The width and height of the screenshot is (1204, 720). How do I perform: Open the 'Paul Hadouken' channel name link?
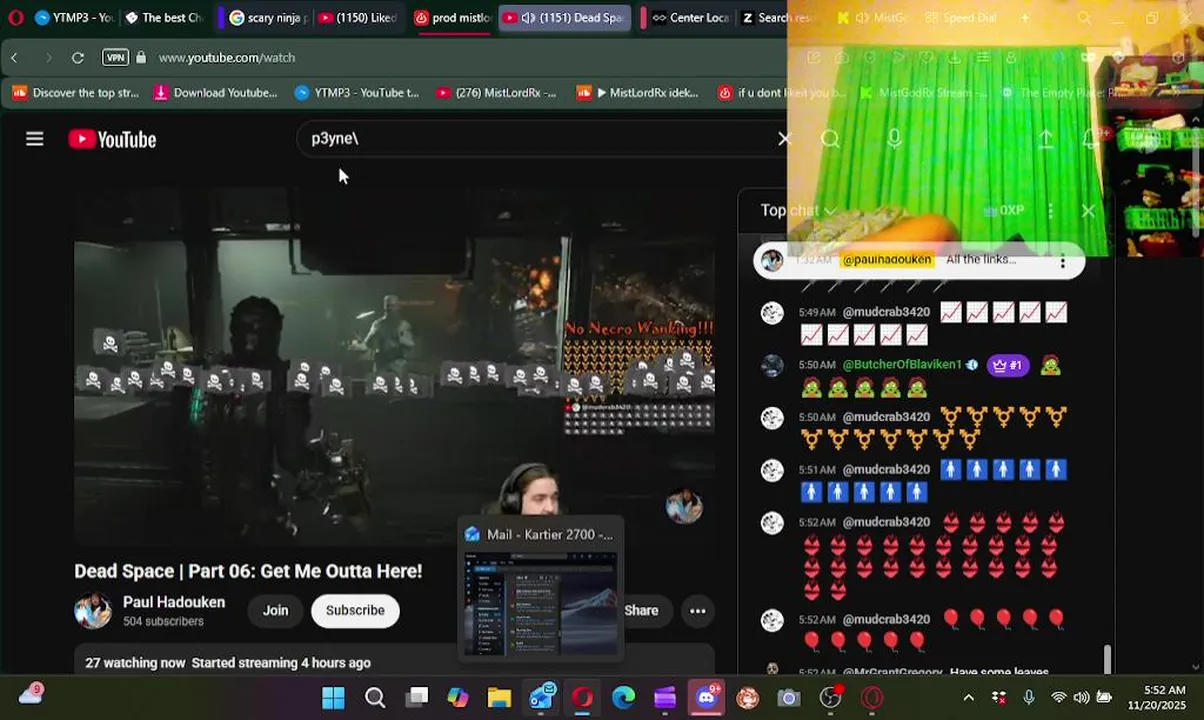(x=174, y=602)
